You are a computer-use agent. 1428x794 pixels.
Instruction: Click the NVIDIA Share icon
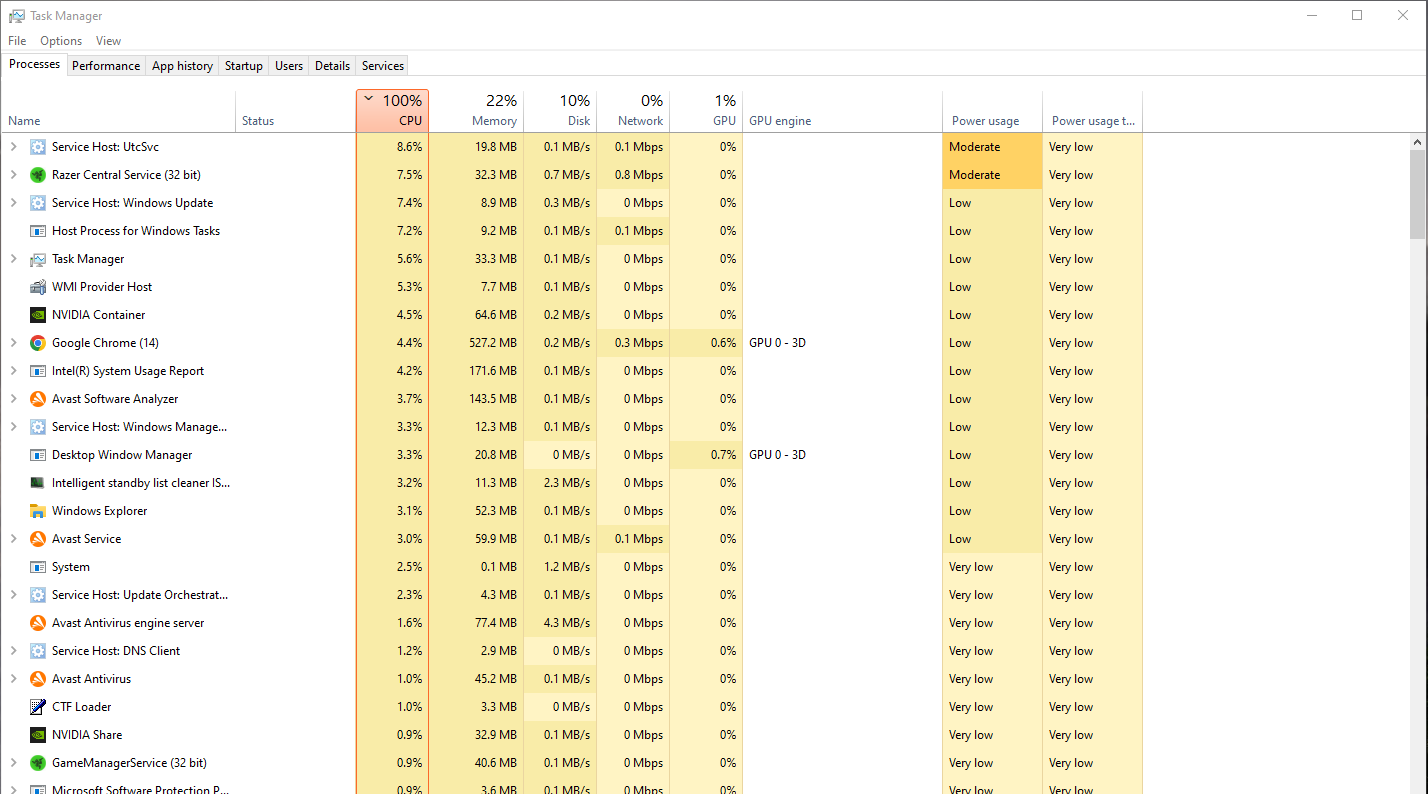coord(38,735)
